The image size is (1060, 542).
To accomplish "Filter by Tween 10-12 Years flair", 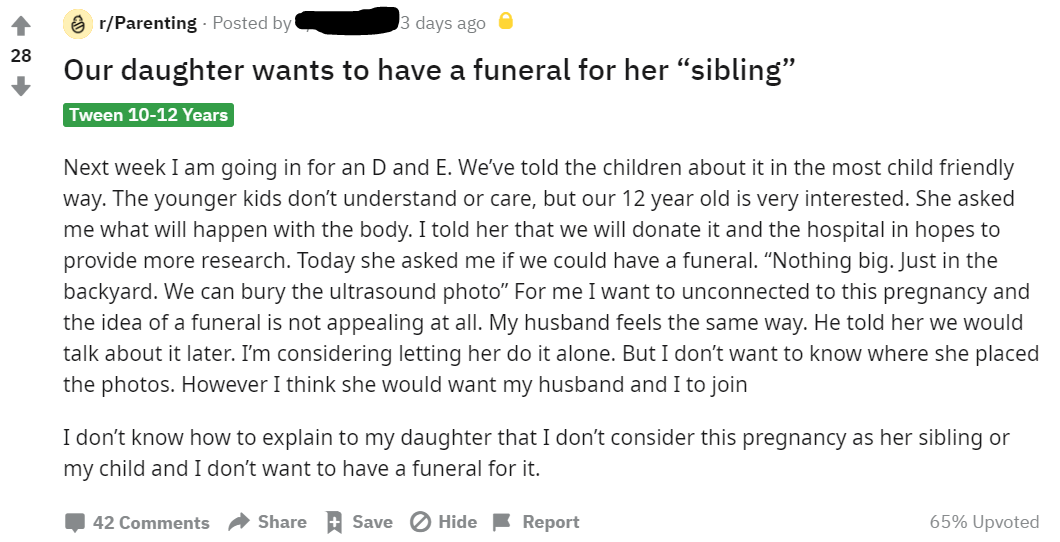I will pos(149,115).
